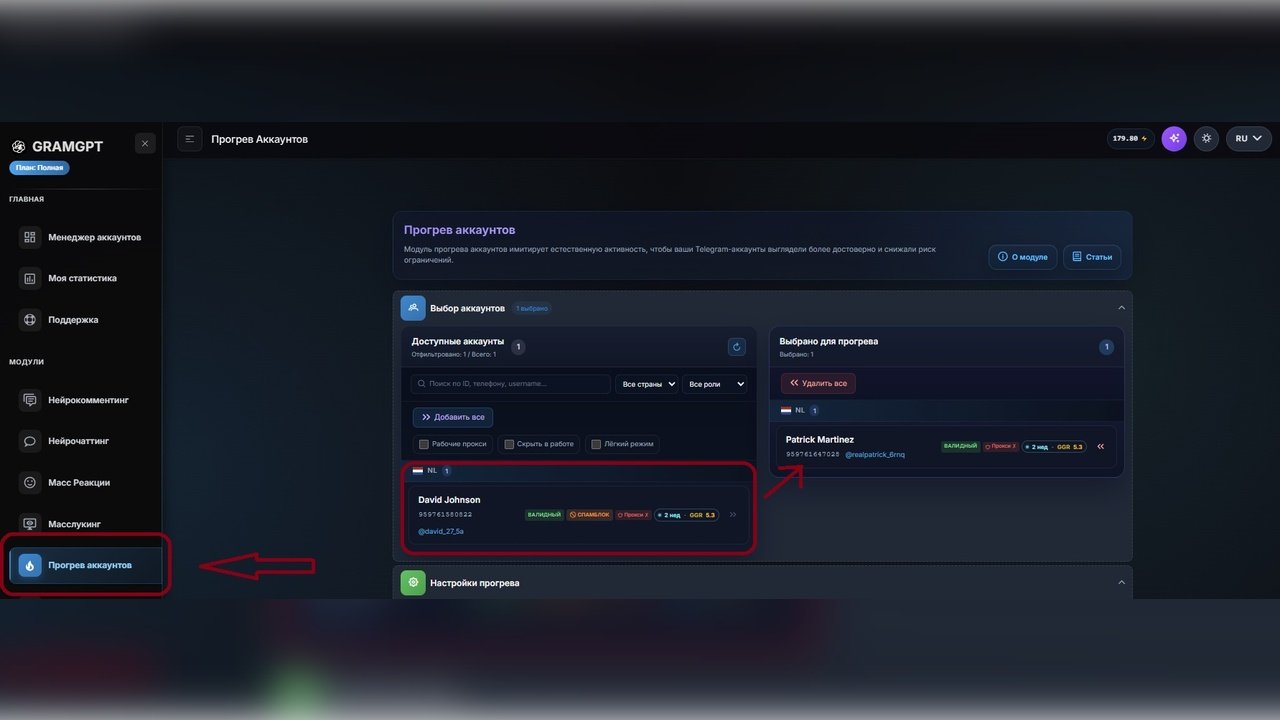Toggle the sidebar menu hamburger icon
The width and height of the screenshot is (1280, 720).
point(190,139)
